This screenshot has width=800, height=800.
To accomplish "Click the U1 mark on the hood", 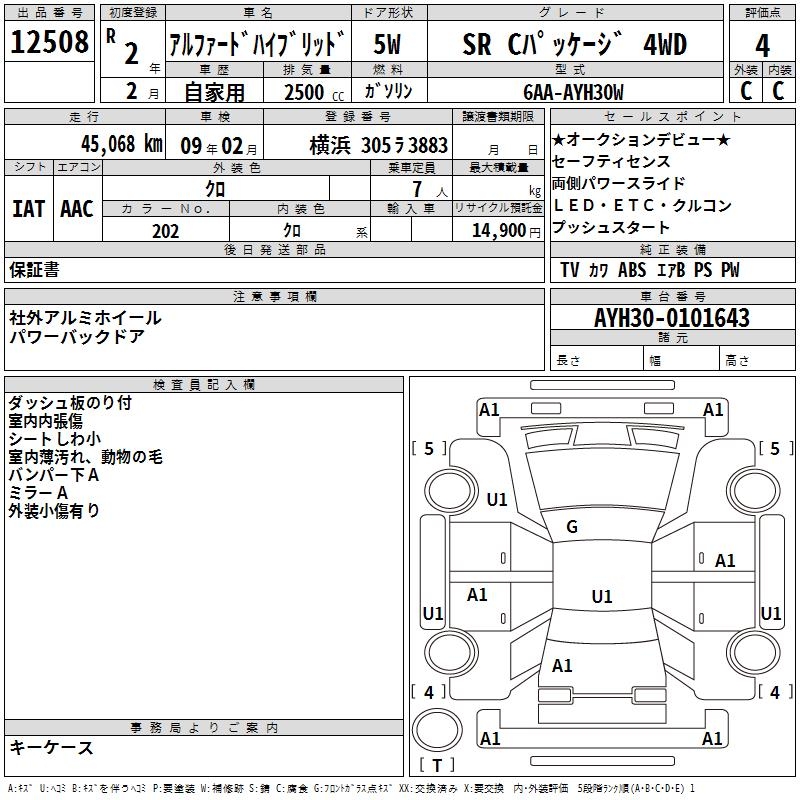I will tap(497, 499).
